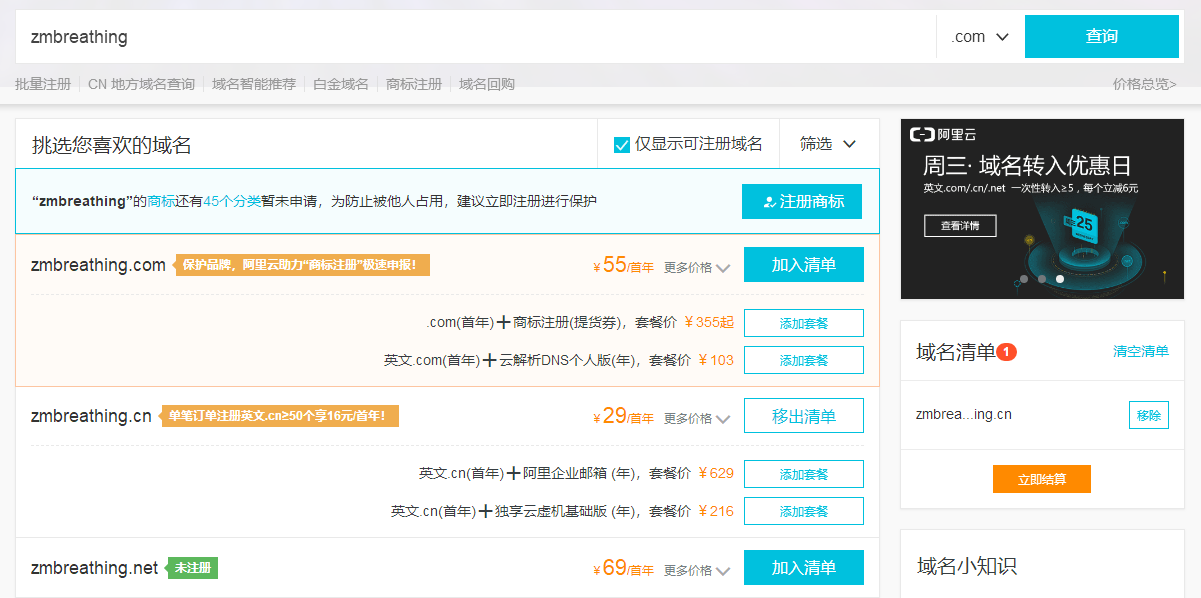Screen dimensions: 1201x598
Task: Open 域名智能推荐 link
Action: [254, 84]
